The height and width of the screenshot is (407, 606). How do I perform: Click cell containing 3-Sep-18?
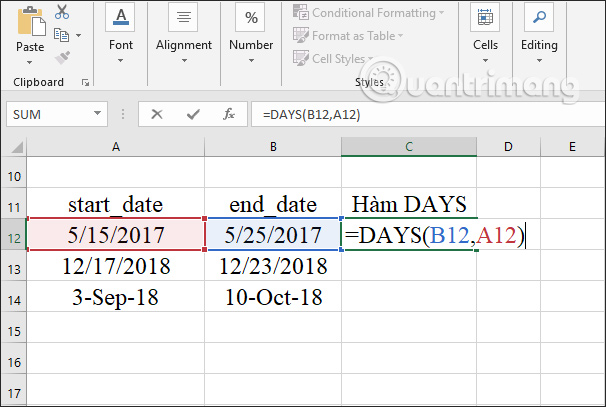[x=116, y=297]
